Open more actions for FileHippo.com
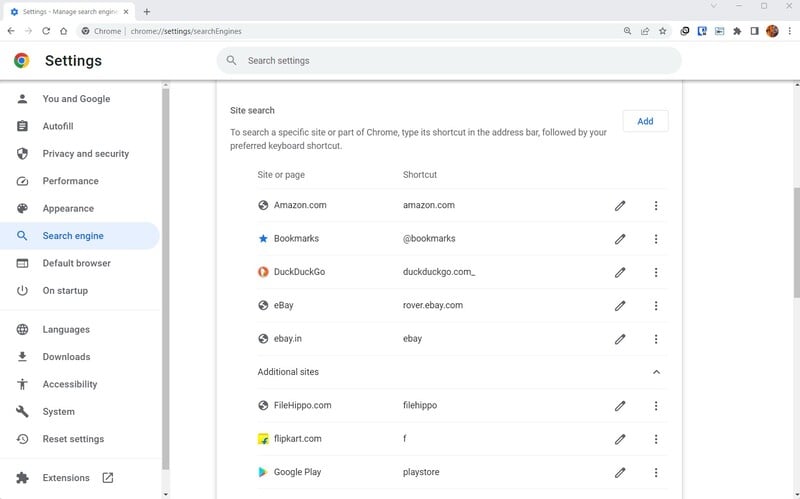This screenshot has width=800, height=499. tap(656, 406)
